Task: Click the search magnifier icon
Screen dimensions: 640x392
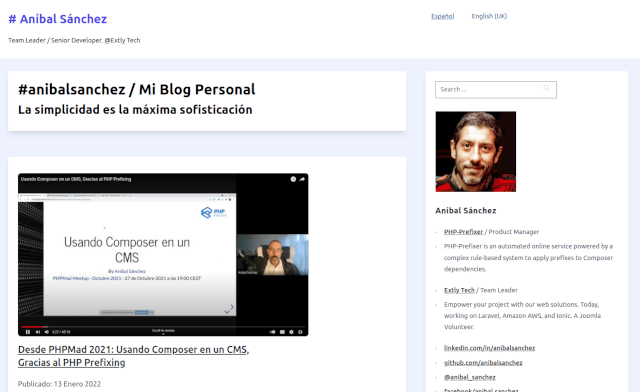Action: [547, 88]
